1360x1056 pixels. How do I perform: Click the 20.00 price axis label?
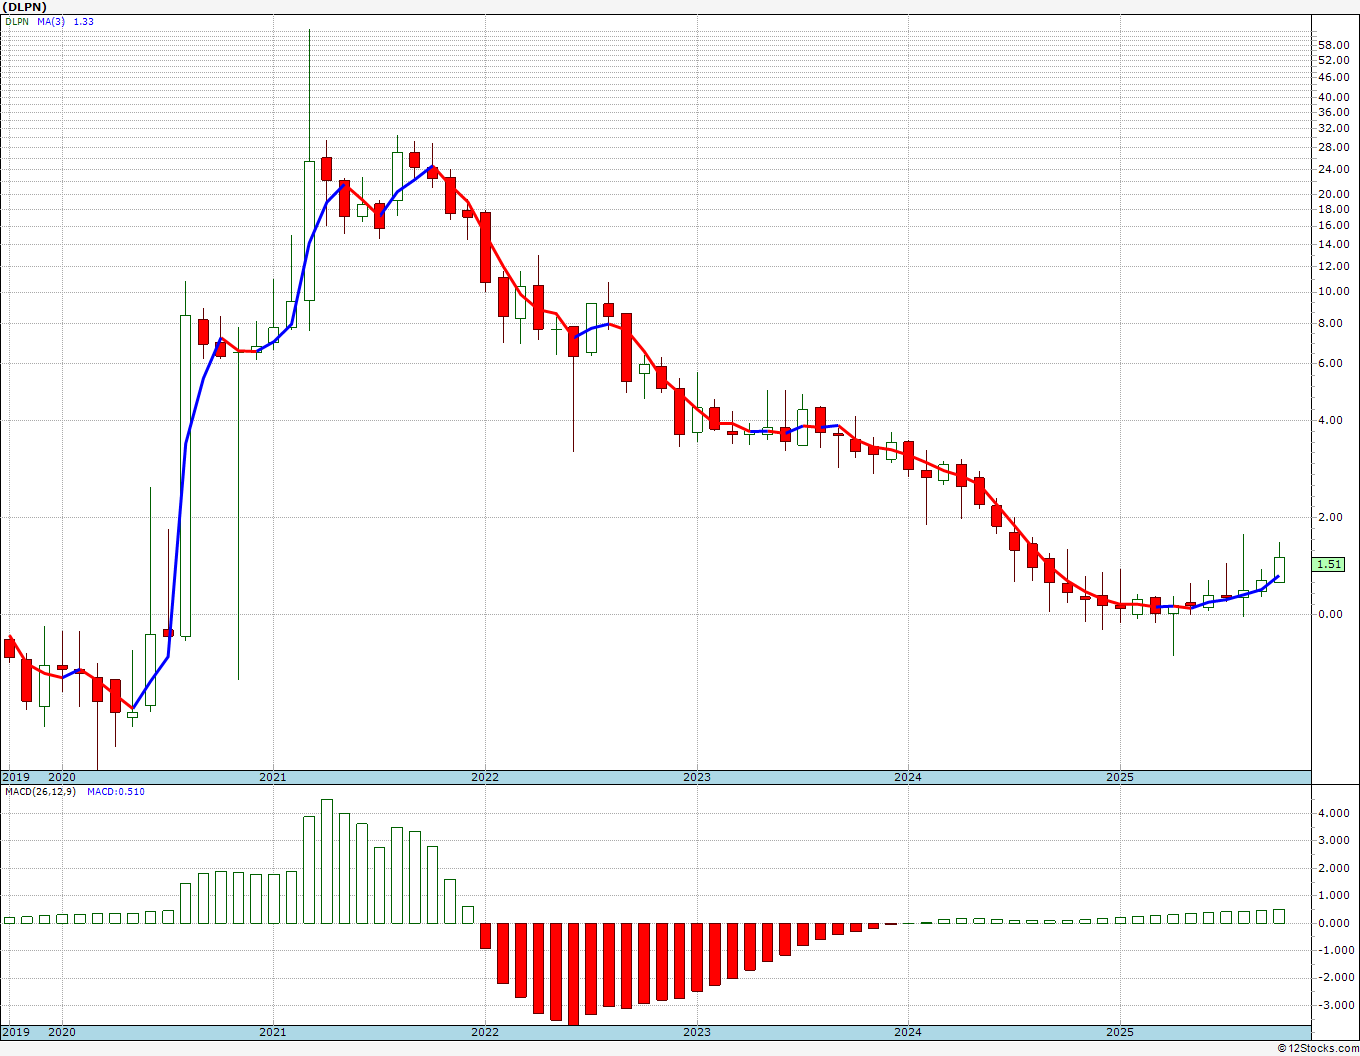[1332, 194]
